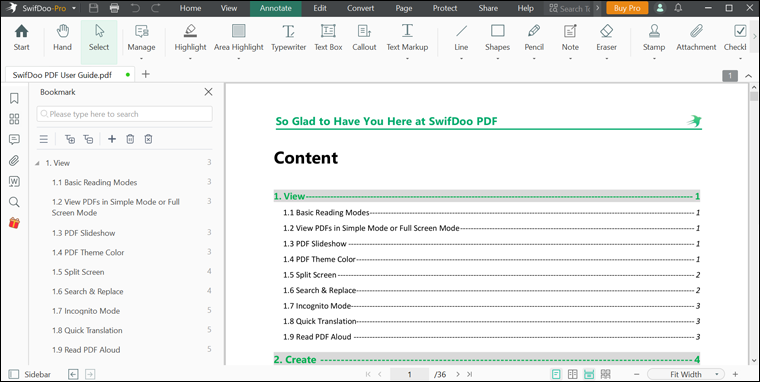The image size is (760, 382).
Task: Select the Typewriter tool
Action: [288, 38]
